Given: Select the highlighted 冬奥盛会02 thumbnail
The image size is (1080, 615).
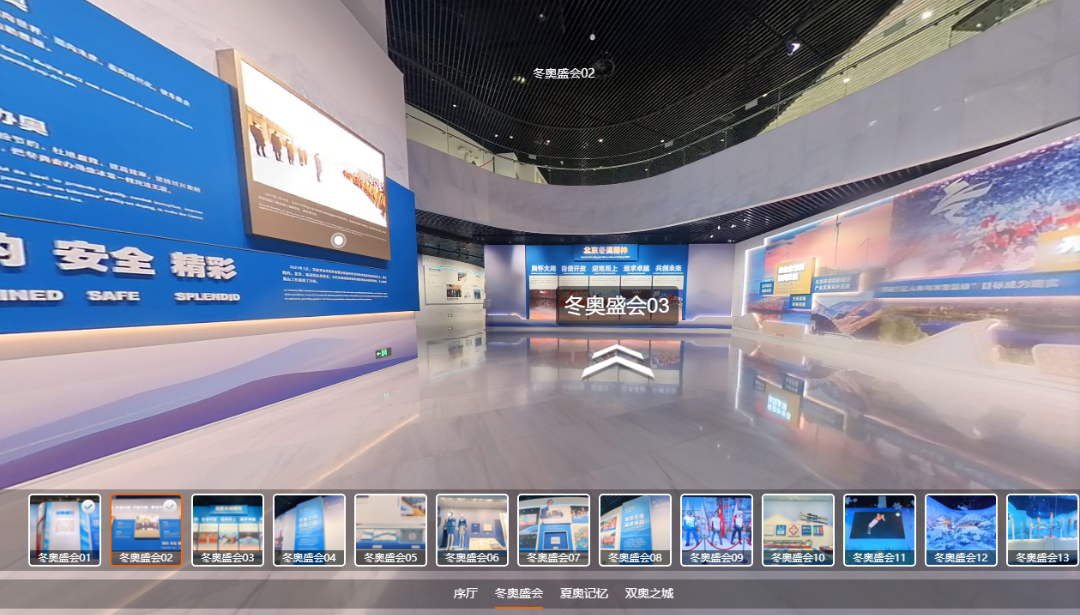Looking at the screenshot, I should point(146,529).
